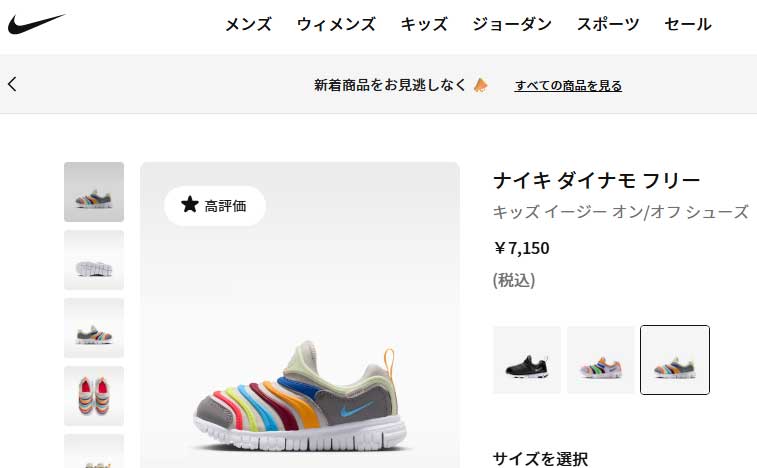757x468 pixels.
Task: Select the black shoe color variant
Action: coord(527,360)
